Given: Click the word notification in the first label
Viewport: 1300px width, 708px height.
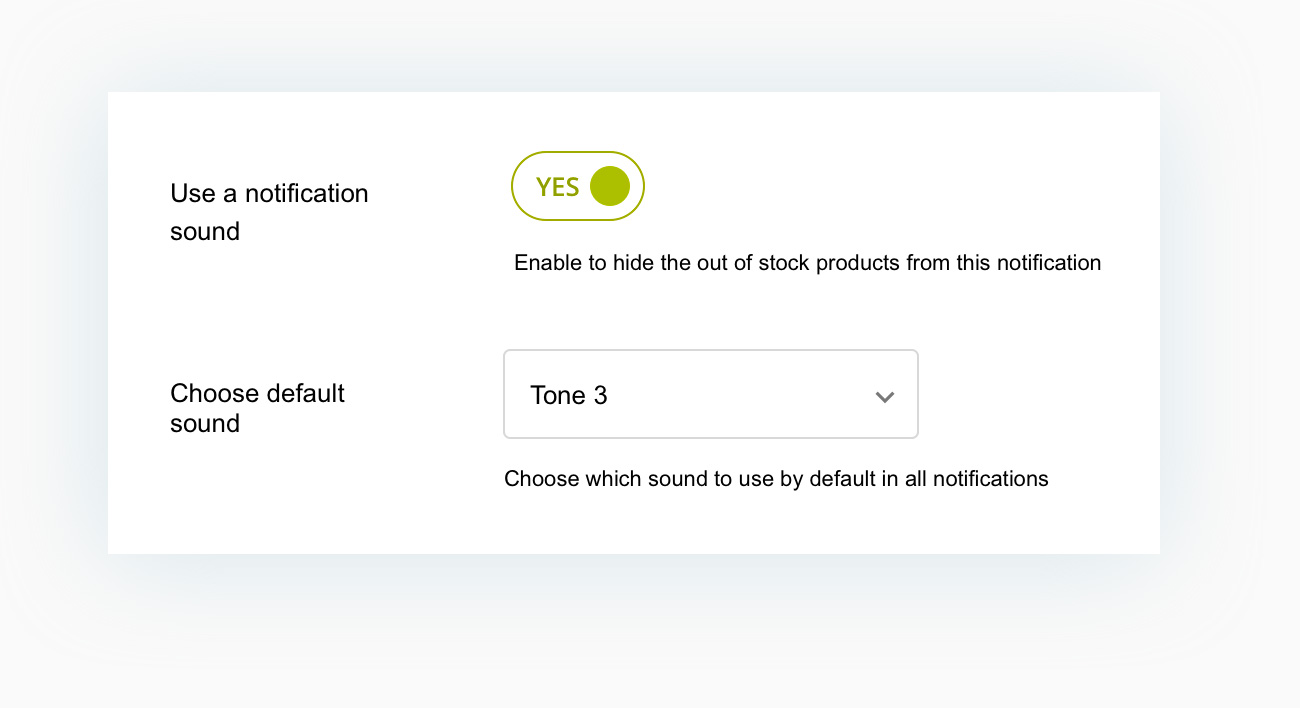Looking at the screenshot, I should tap(306, 193).
